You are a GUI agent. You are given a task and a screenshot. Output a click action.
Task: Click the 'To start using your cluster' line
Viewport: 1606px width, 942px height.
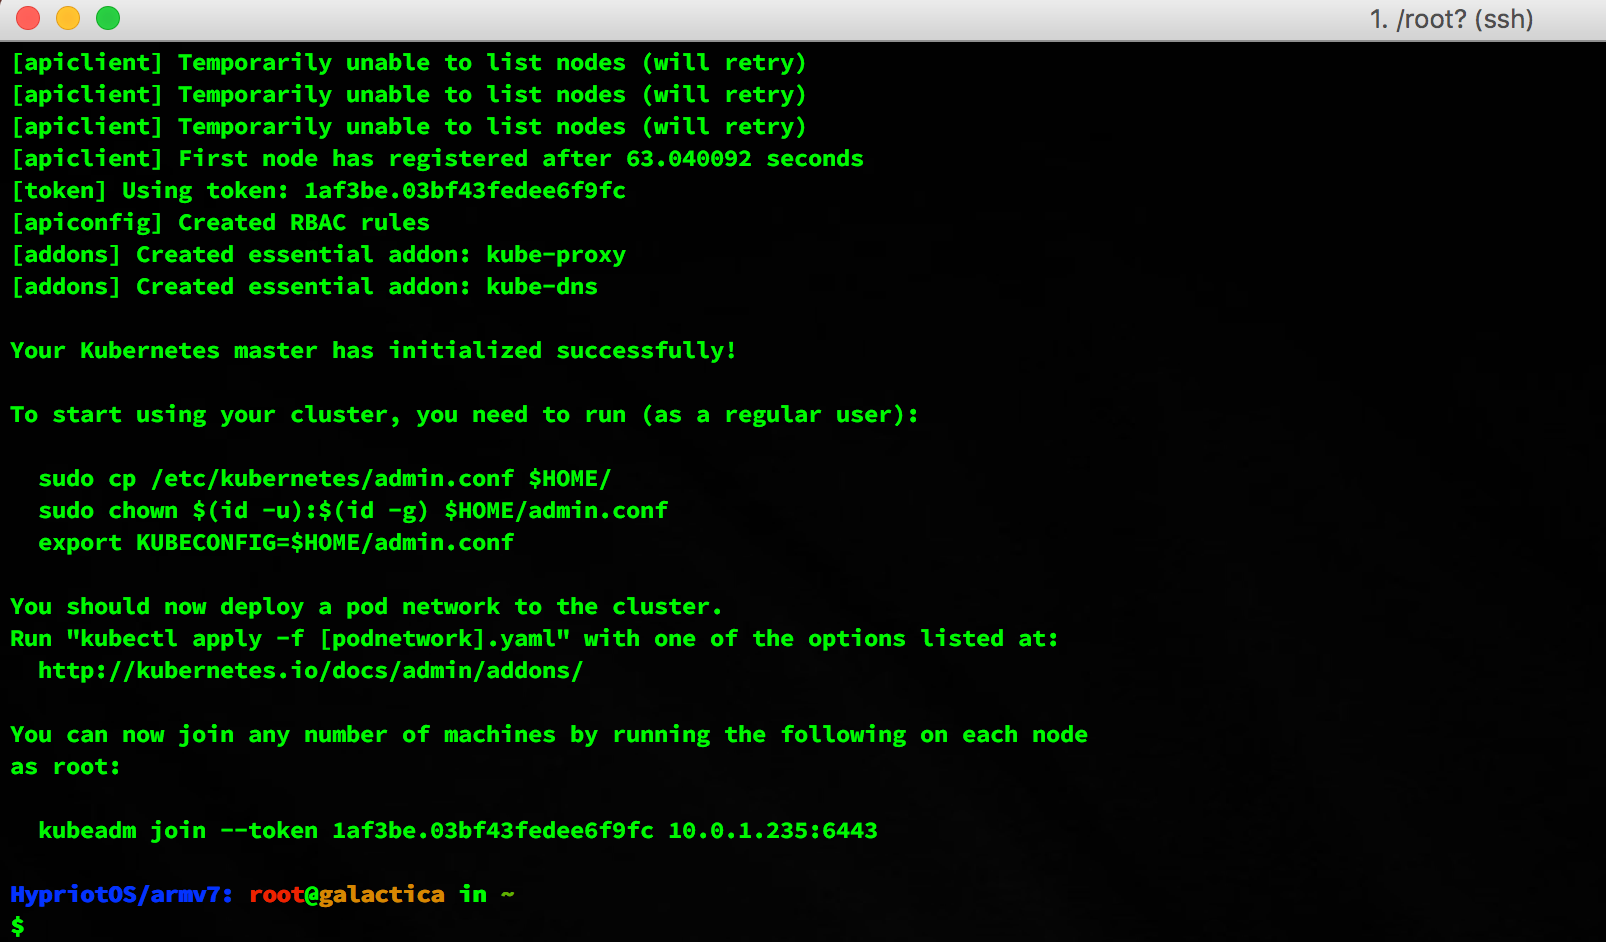tap(464, 415)
